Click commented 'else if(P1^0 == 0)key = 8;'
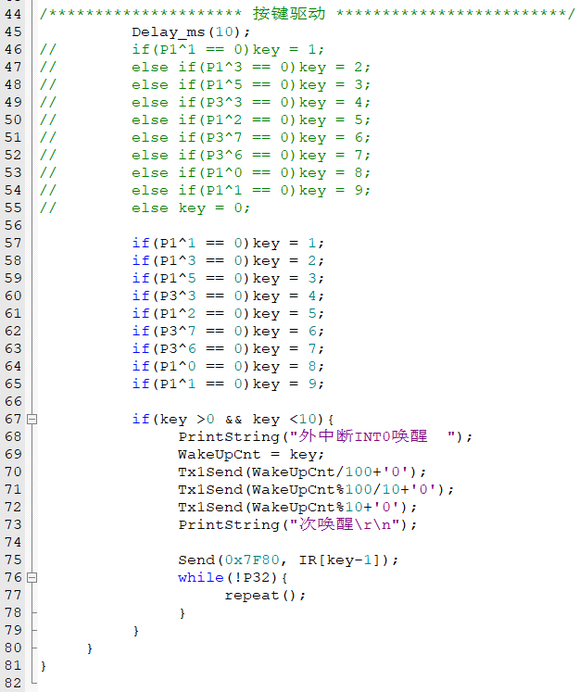The width and height of the screenshot is (580, 692). click(251, 173)
